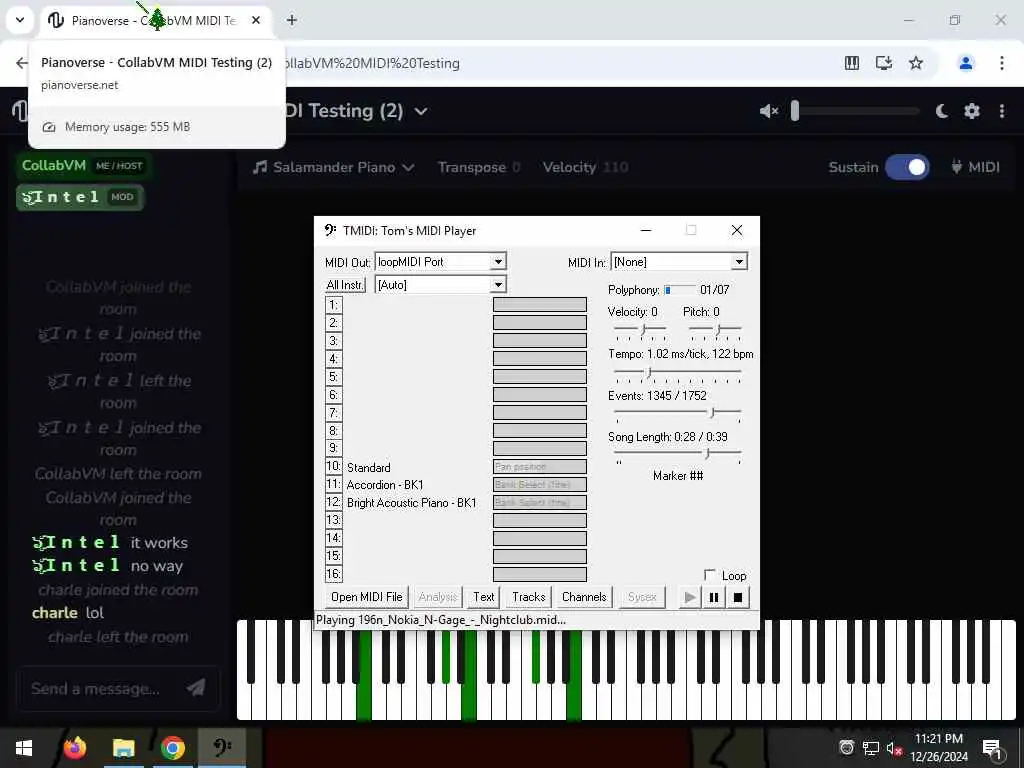Toggle channel 12 Bright Acoustic Piano button
Image resolution: width=1024 pixels, height=768 pixels.
coord(333,502)
